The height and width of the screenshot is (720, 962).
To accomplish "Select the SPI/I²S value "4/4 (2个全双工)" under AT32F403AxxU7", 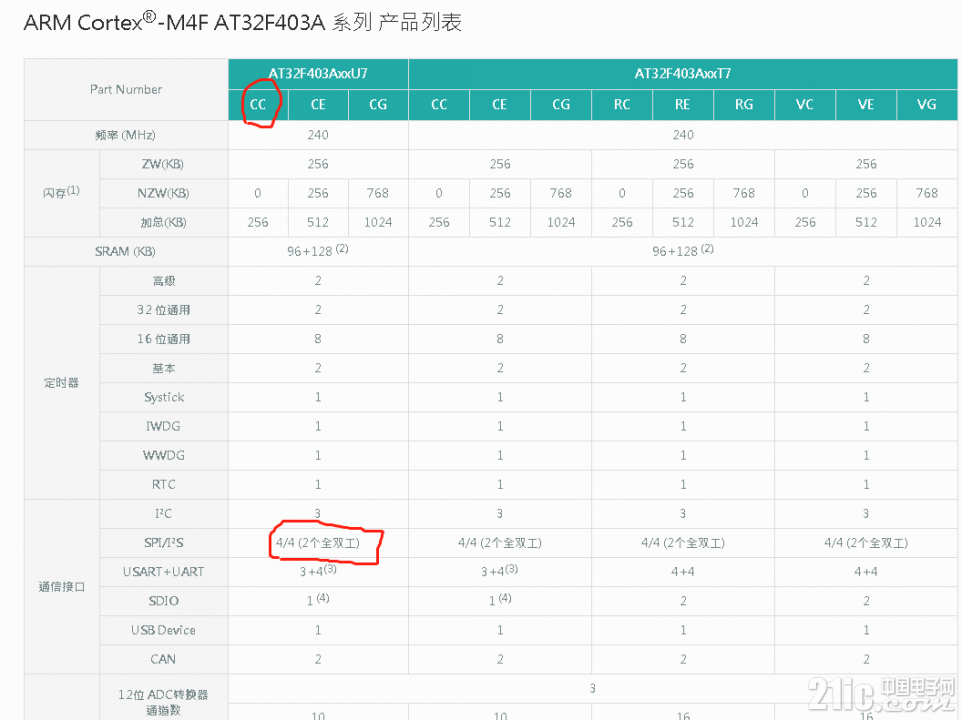I will tap(318, 543).
